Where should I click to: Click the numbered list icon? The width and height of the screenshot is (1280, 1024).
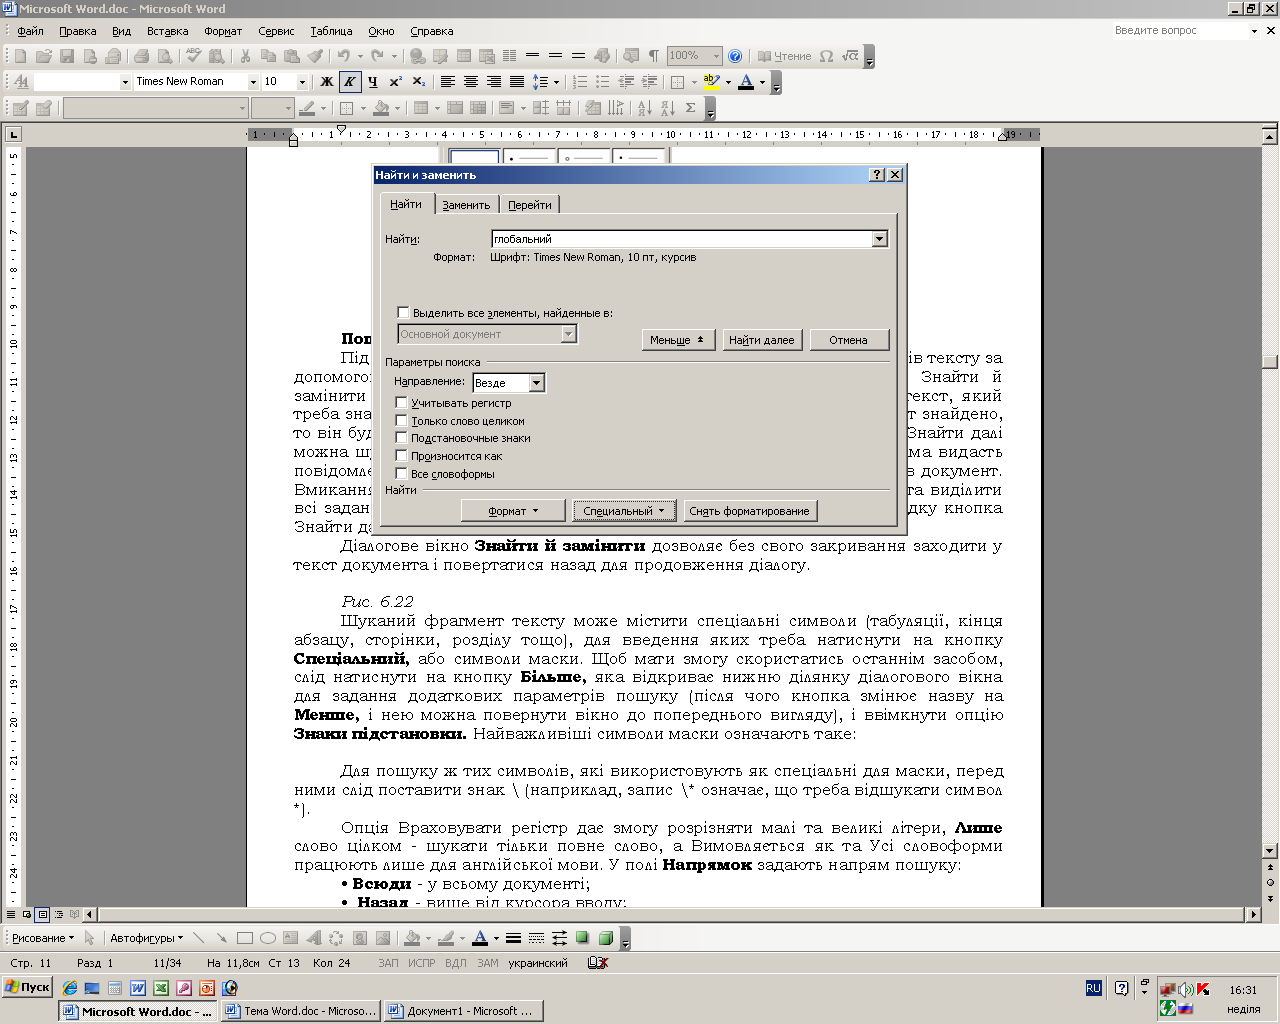point(579,82)
